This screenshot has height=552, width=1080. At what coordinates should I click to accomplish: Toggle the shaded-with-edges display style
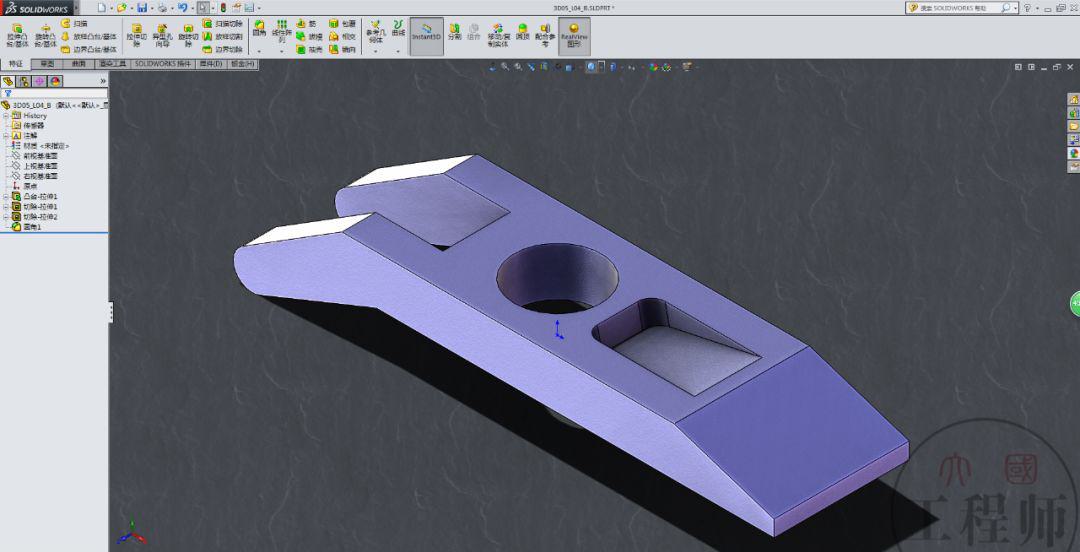click(592, 68)
